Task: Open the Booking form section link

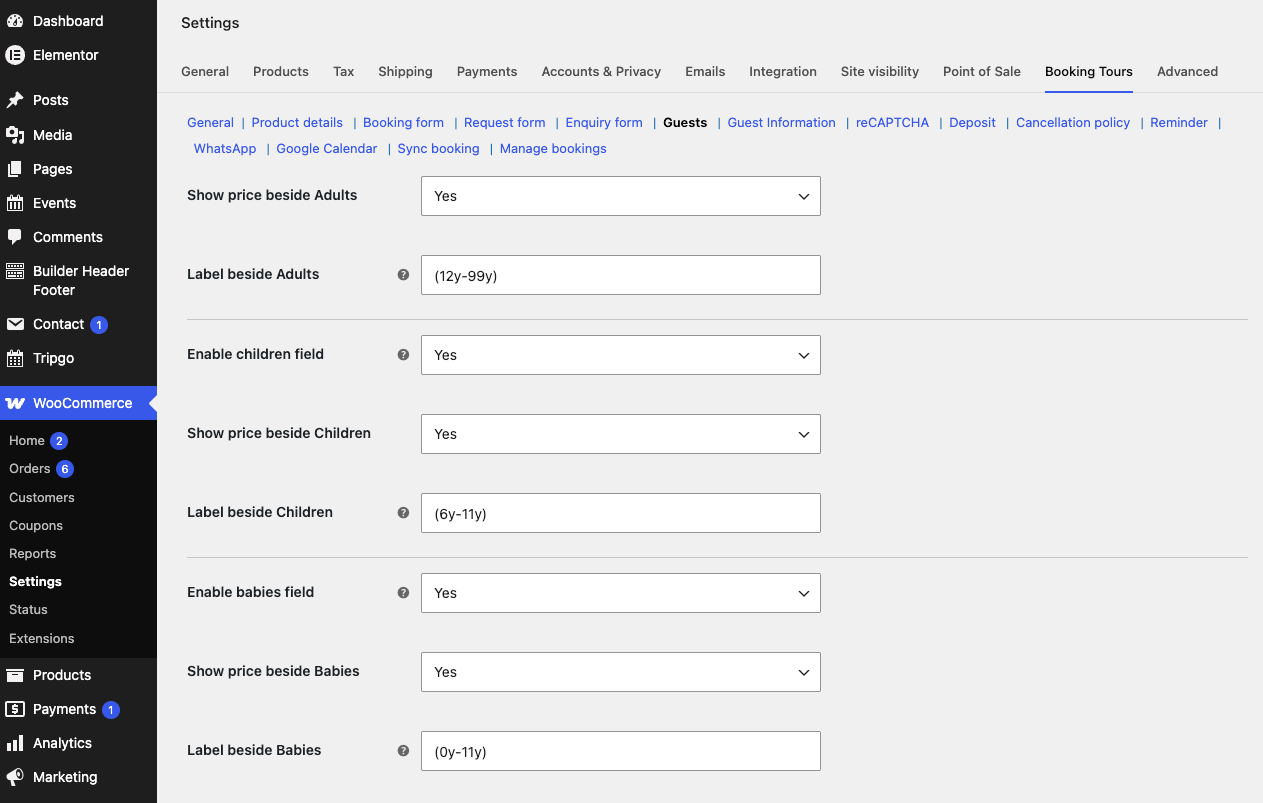Action: [x=403, y=122]
